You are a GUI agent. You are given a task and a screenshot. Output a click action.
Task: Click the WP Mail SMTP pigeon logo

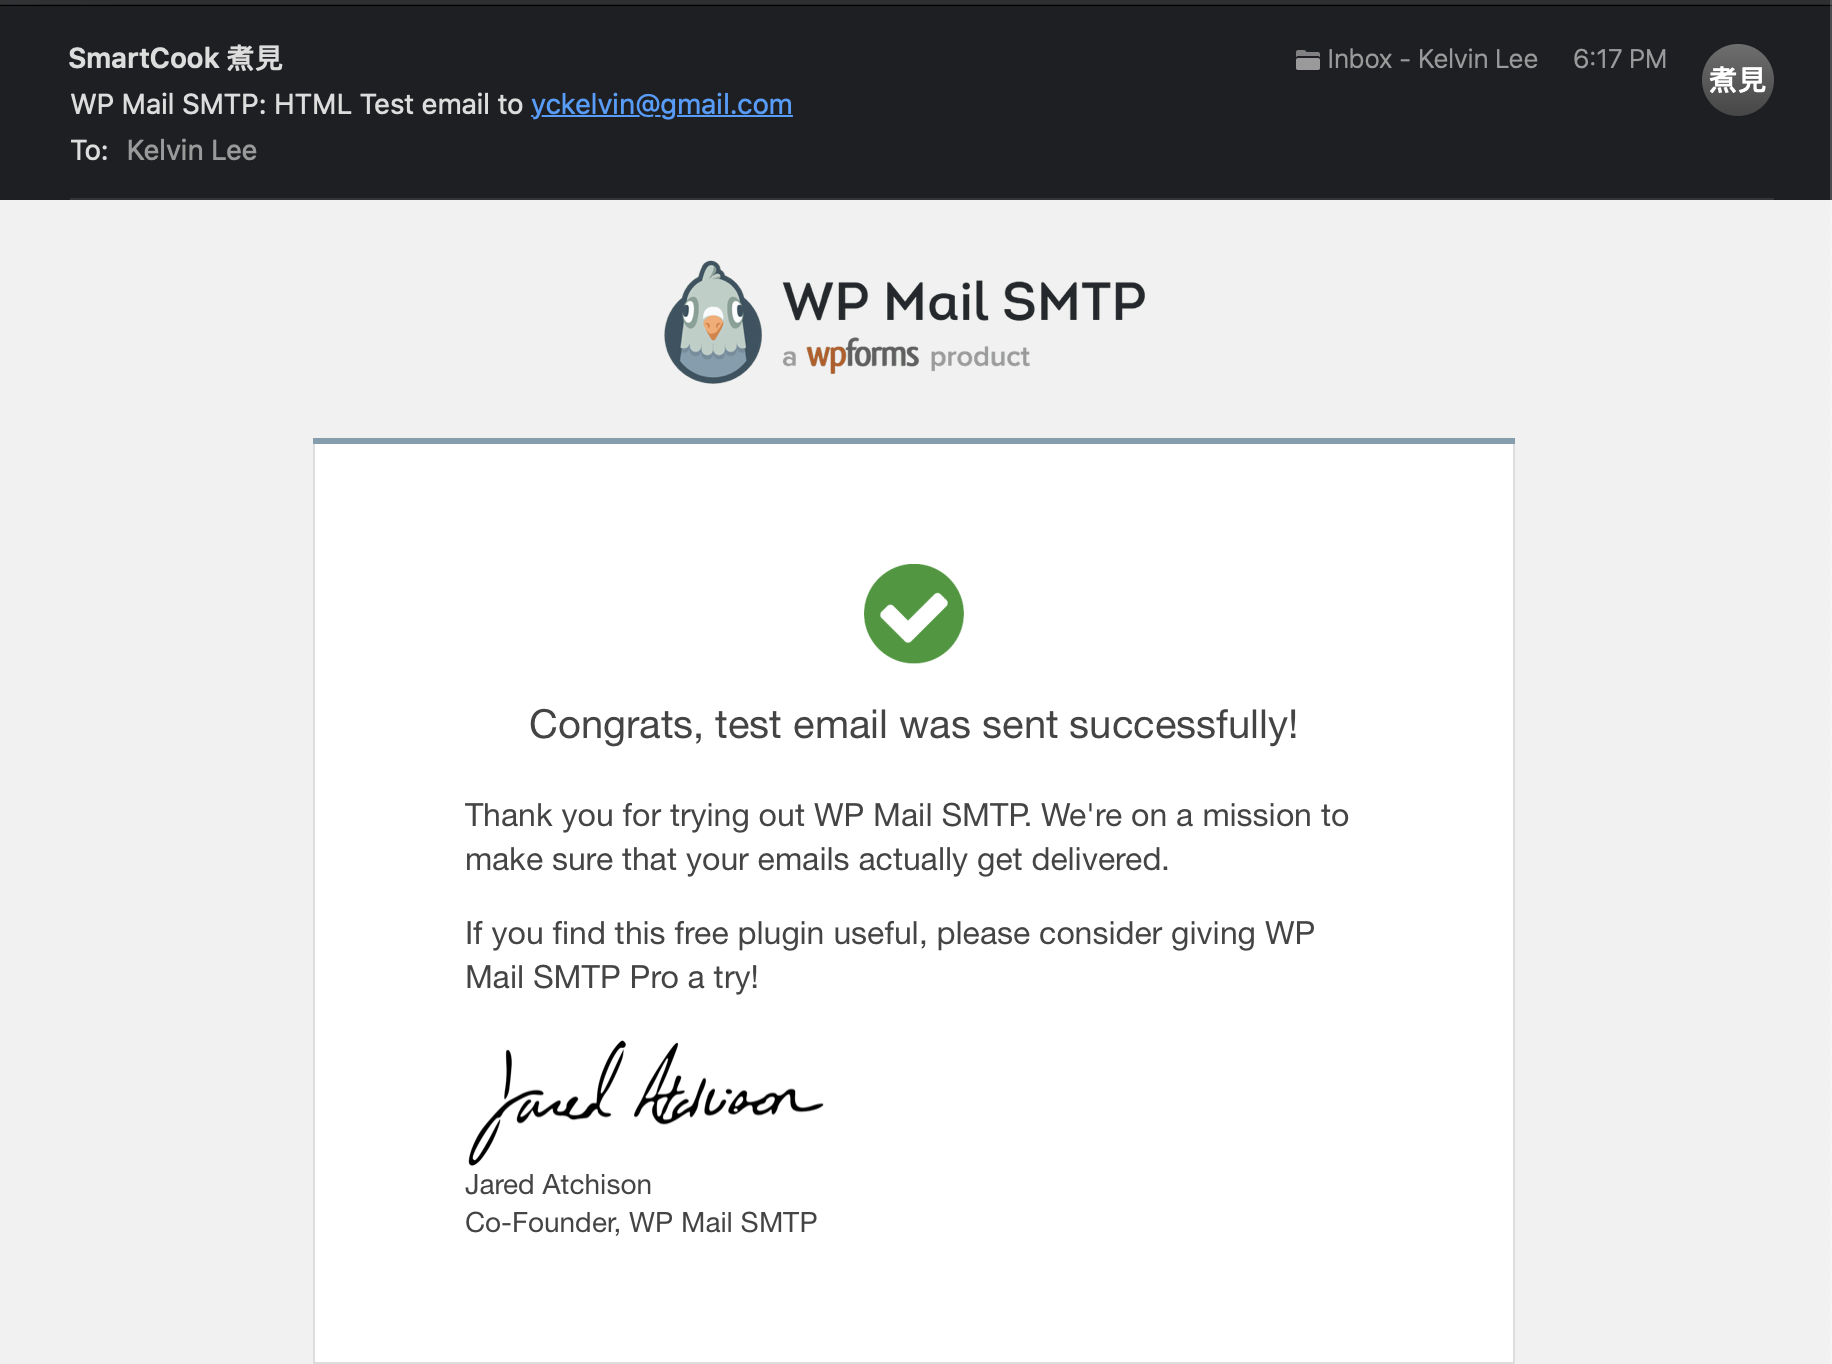(x=713, y=322)
